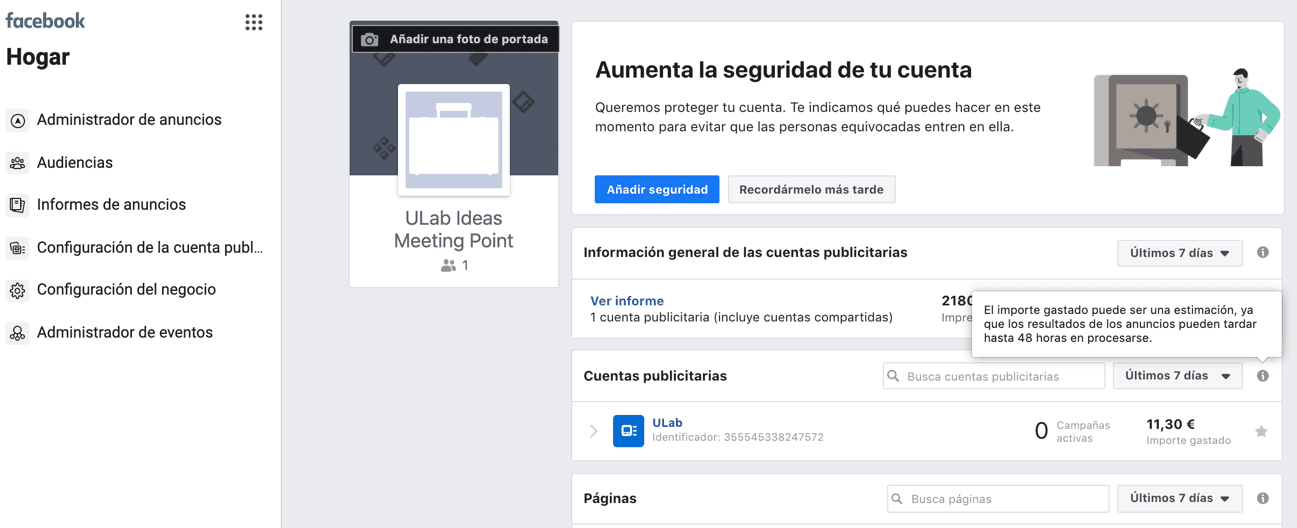Viewport: 1297px width, 528px height.
Task: Click the Busca cuentas publicitarias search field
Action: pyautogui.click(x=994, y=376)
